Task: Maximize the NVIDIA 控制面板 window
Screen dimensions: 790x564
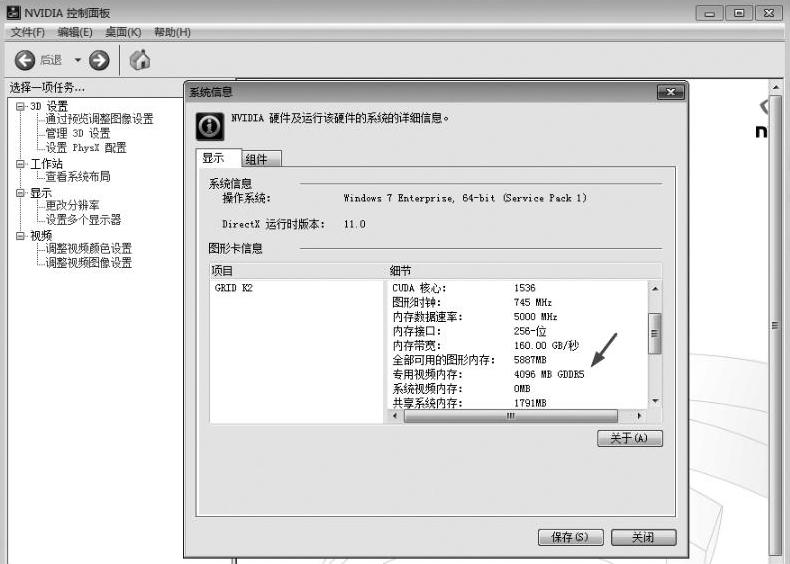Action: pos(739,13)
